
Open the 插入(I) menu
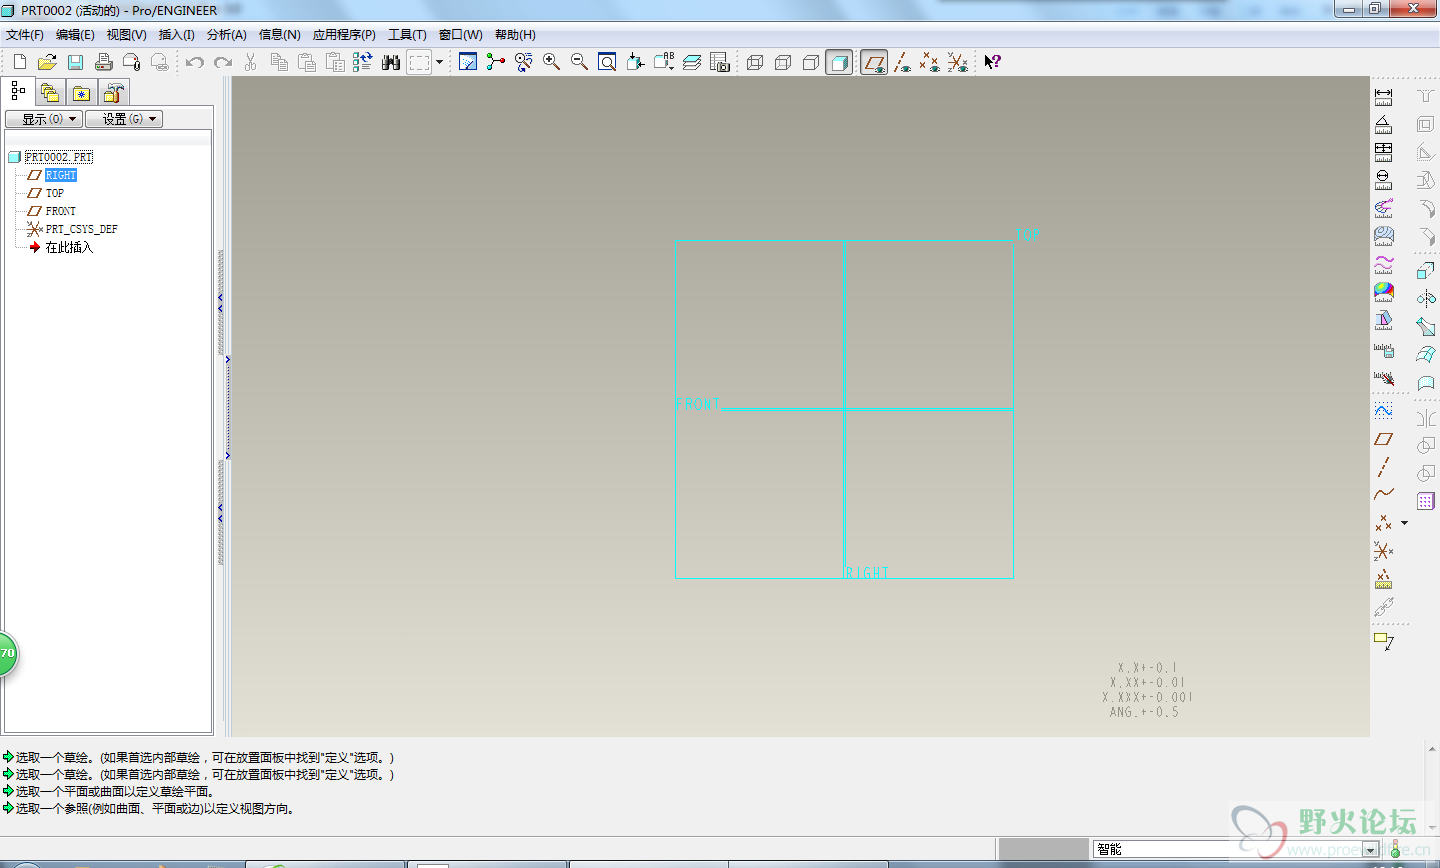[x=177, y=35]
